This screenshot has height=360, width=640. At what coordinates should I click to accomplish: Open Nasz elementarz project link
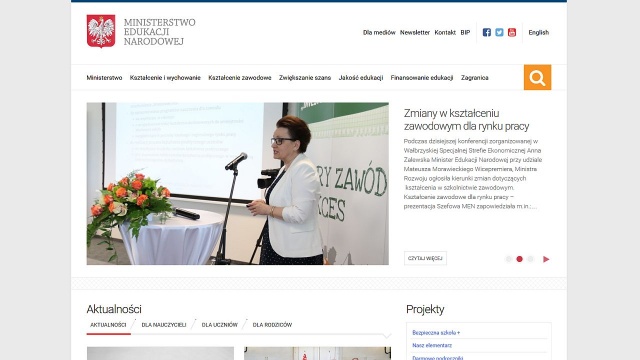coord(432,345)
